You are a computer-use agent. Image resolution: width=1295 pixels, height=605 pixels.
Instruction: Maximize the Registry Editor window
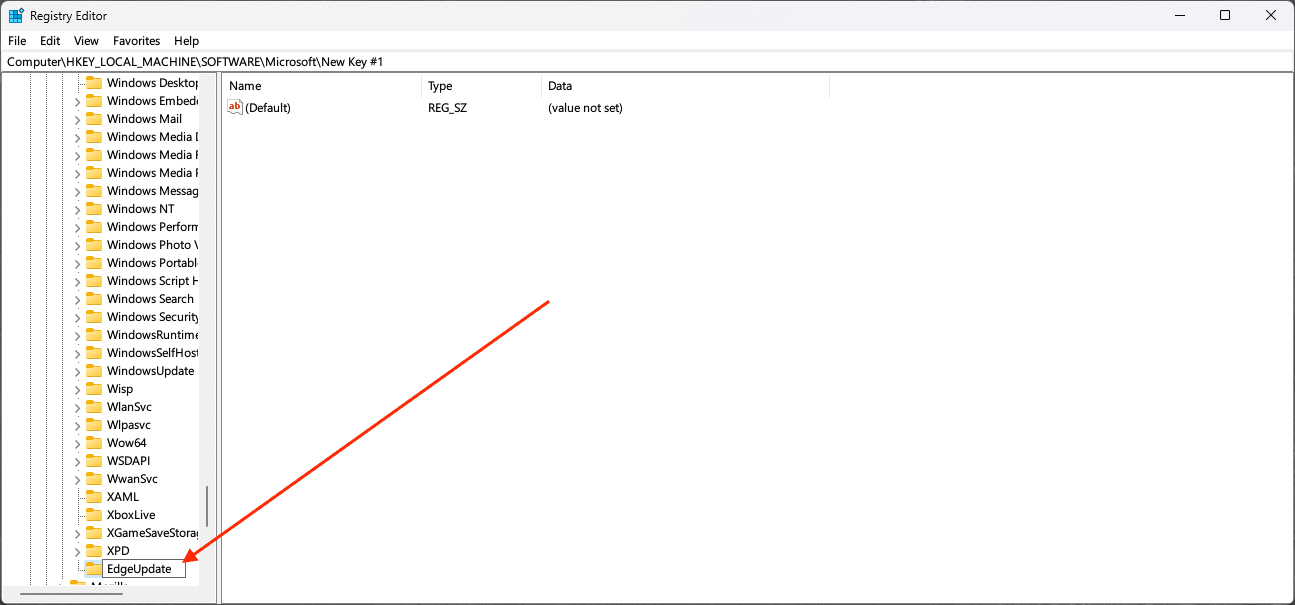click(1225, 15)
